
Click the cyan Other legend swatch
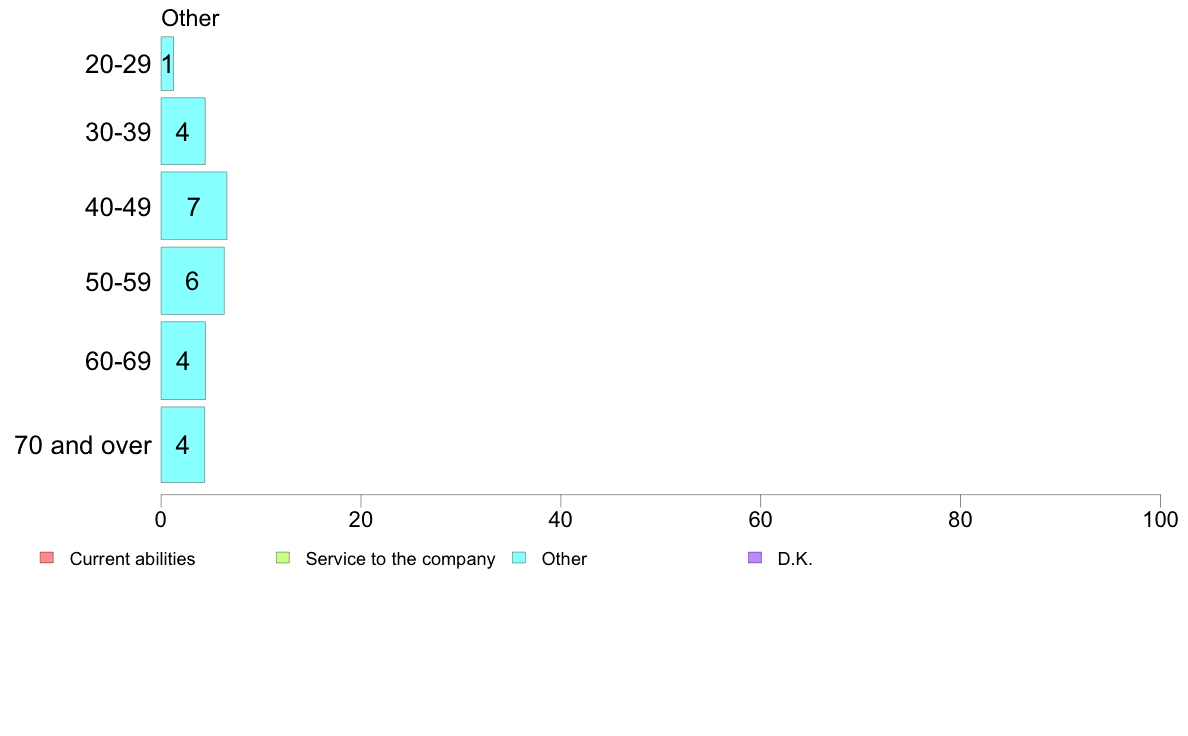(519, 558)
